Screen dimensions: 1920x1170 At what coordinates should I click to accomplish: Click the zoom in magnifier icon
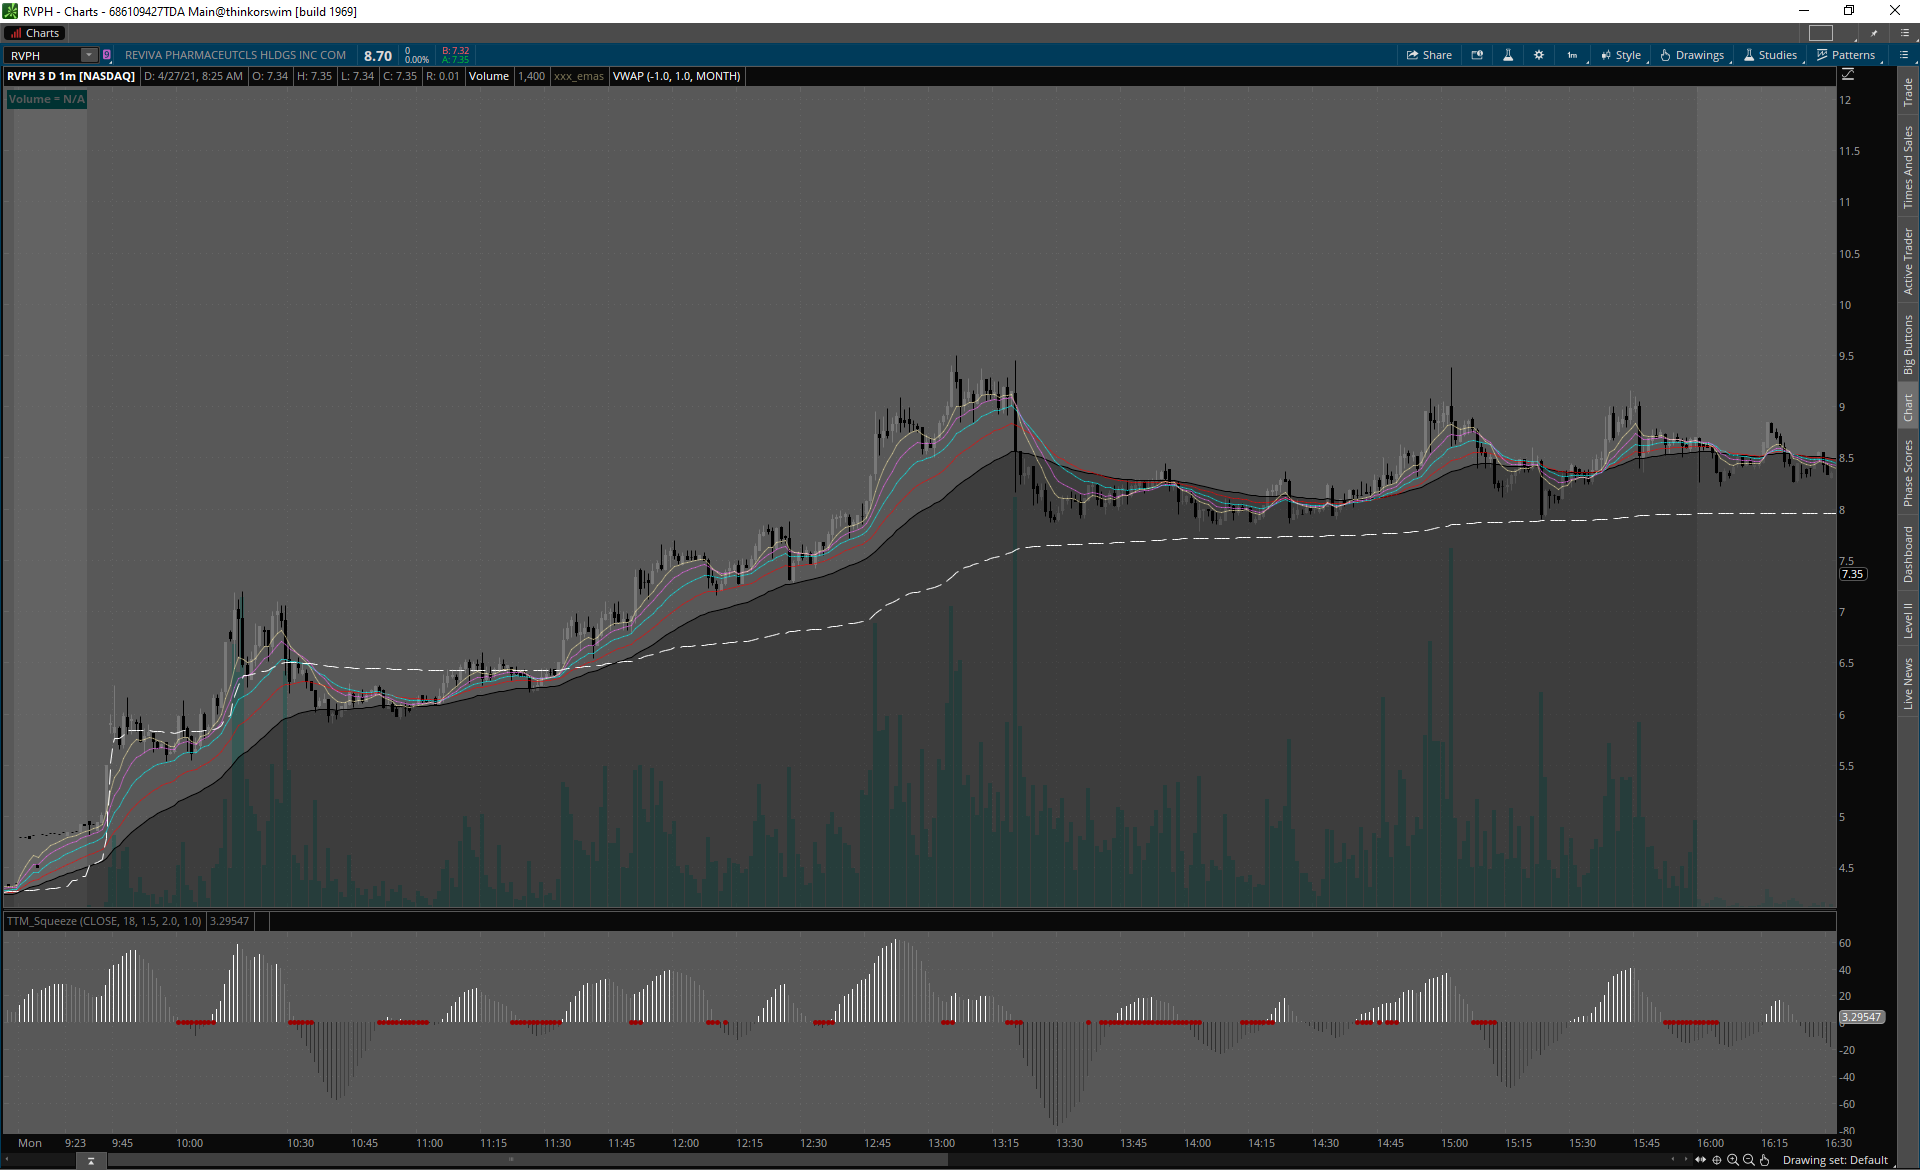(1733, 1160)
